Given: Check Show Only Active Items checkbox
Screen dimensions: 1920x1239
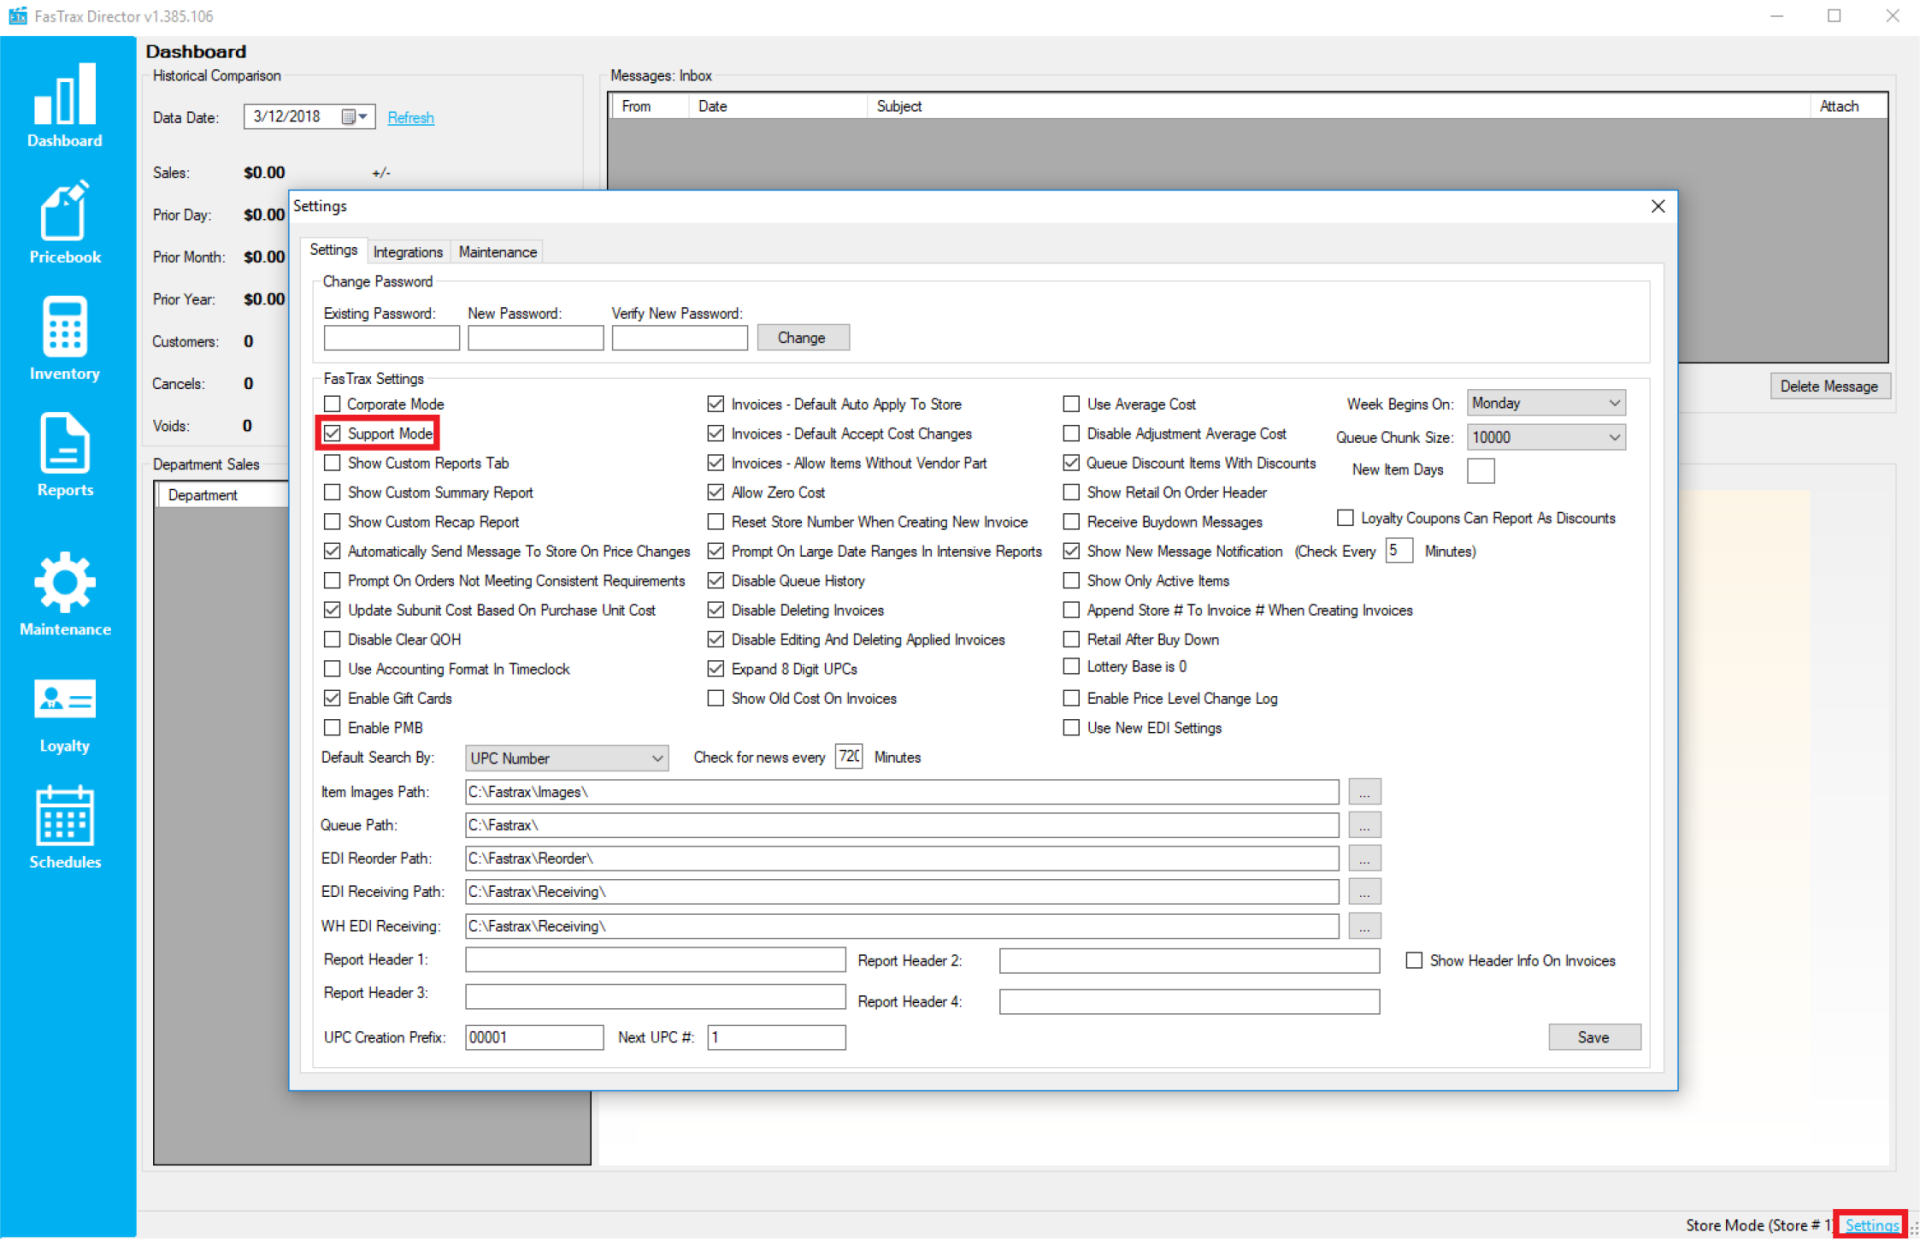Looking at the screenshot, I should click(x=1071, y=580).
